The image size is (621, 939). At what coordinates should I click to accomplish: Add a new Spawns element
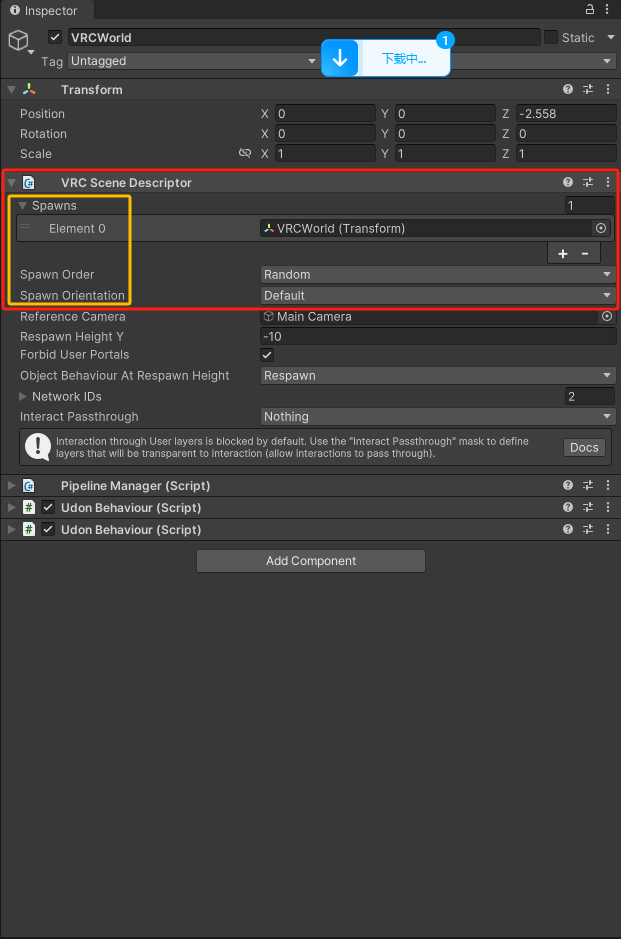click(563, 254)
